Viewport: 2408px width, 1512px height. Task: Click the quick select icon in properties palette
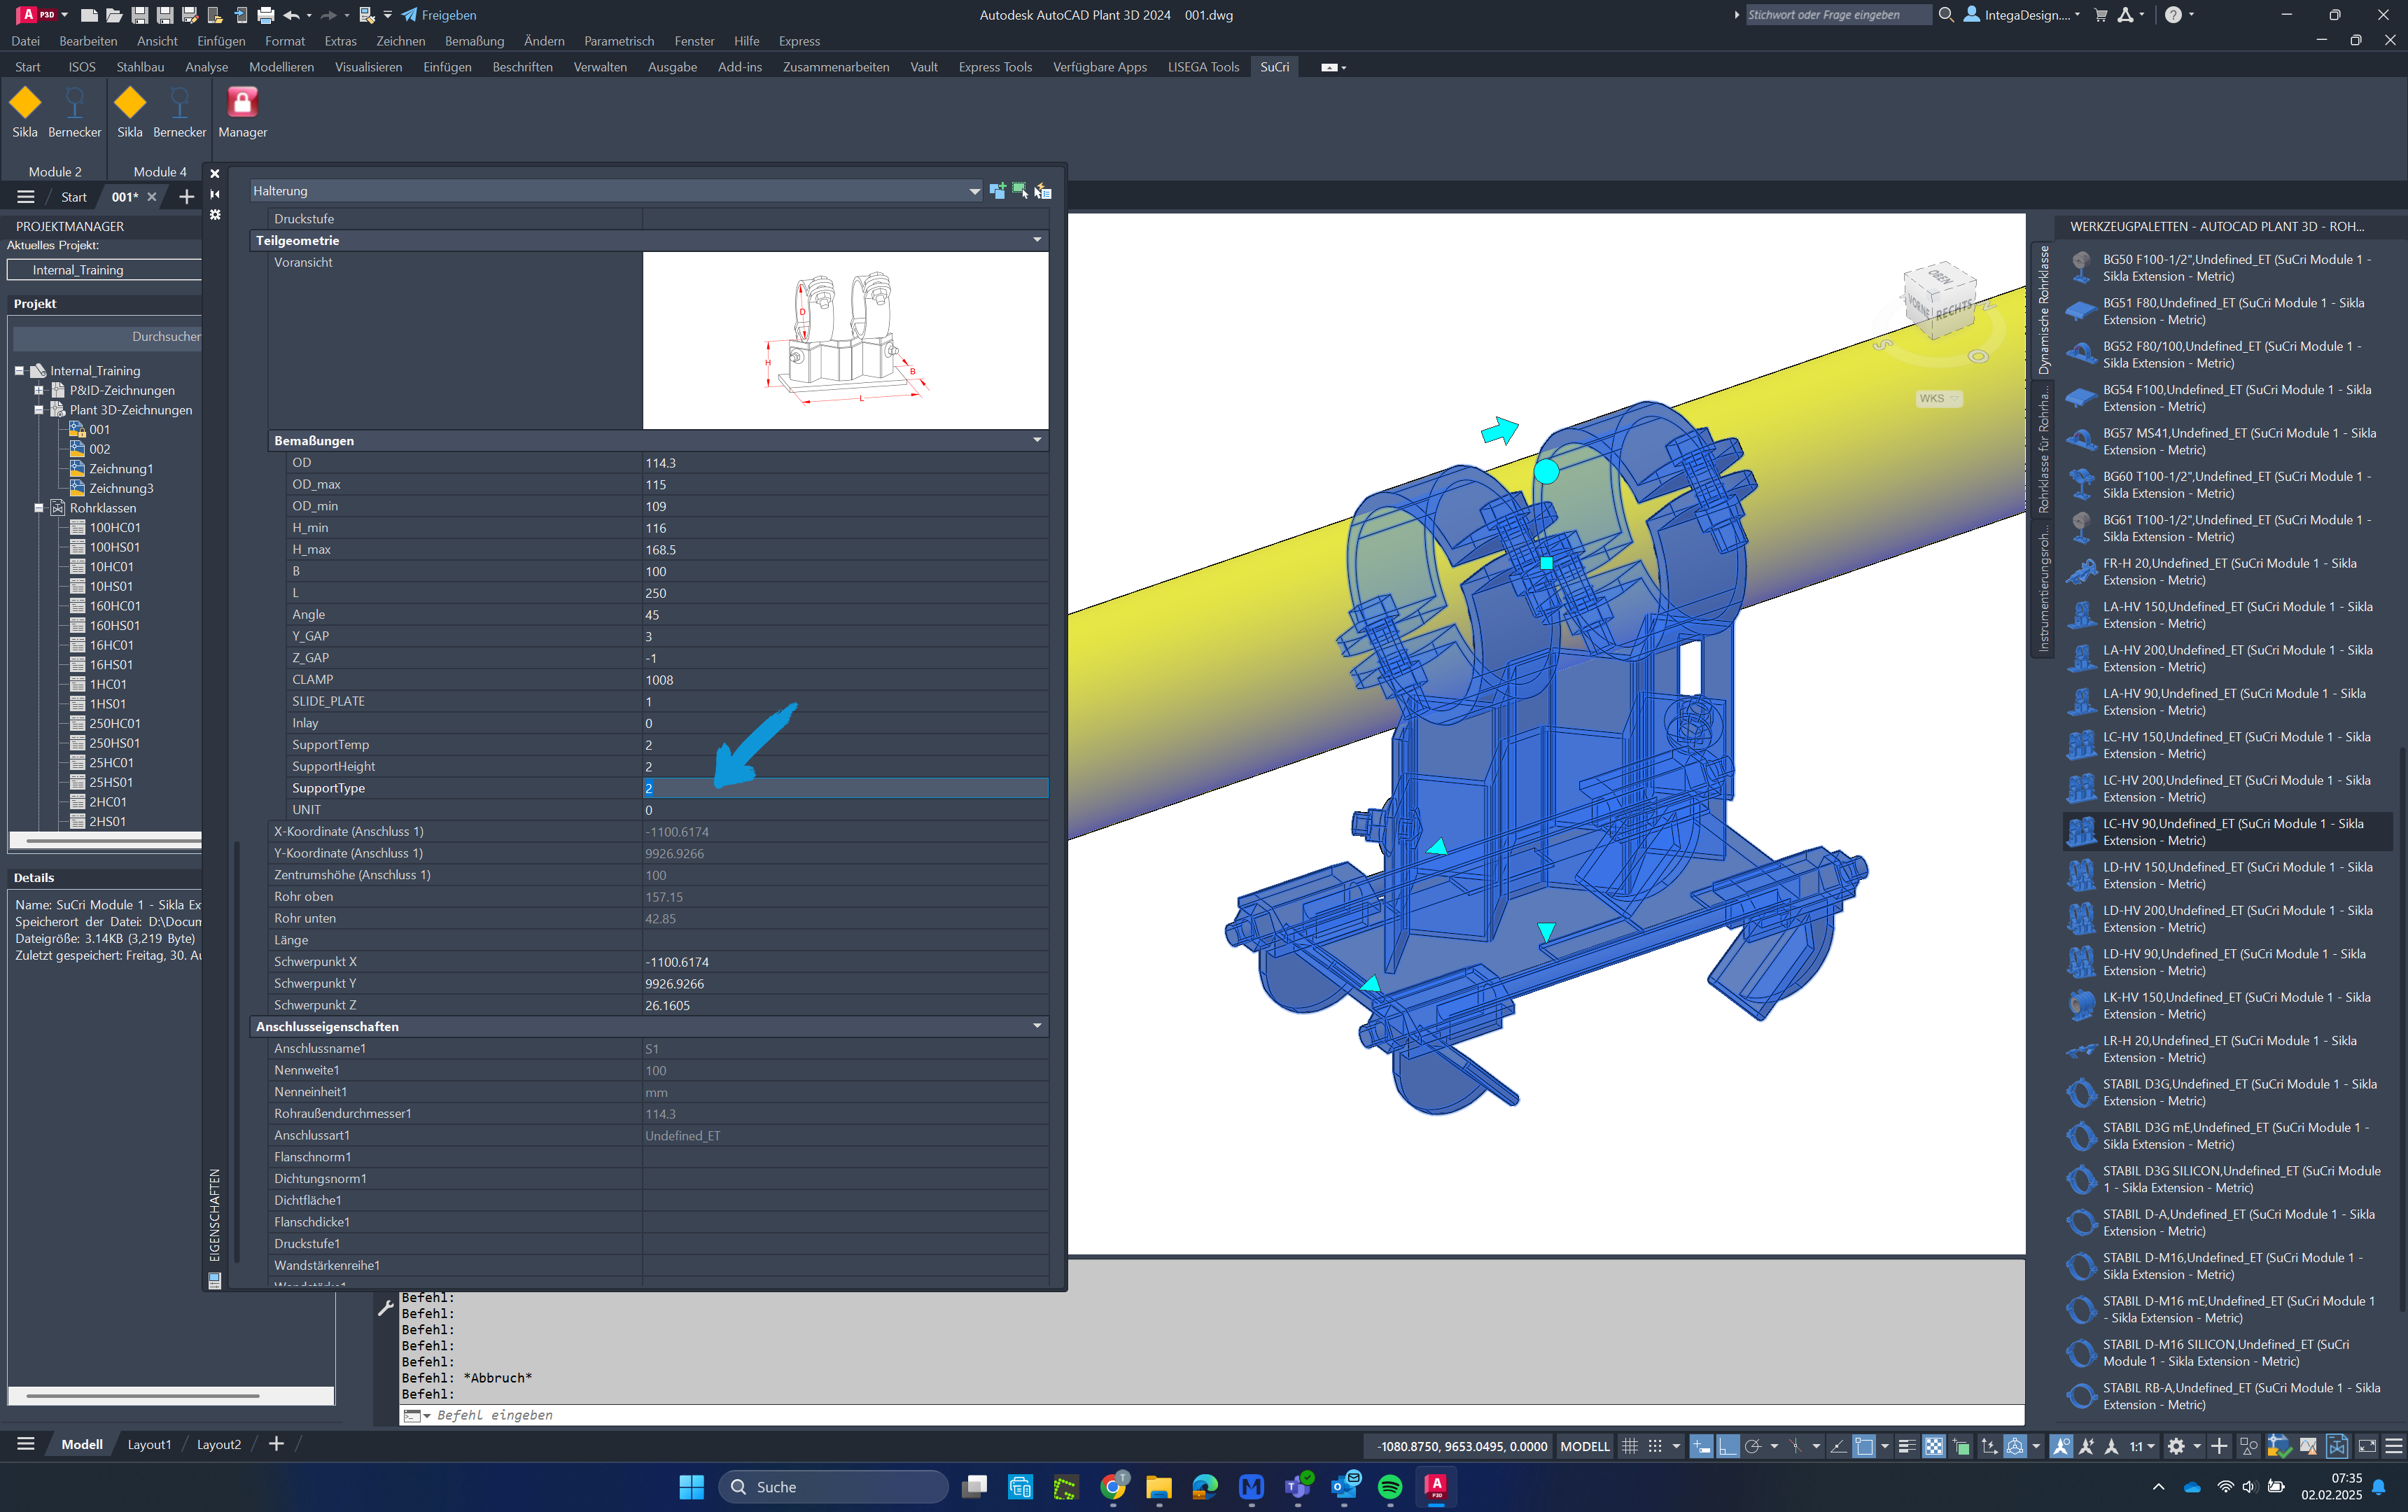1042,191
